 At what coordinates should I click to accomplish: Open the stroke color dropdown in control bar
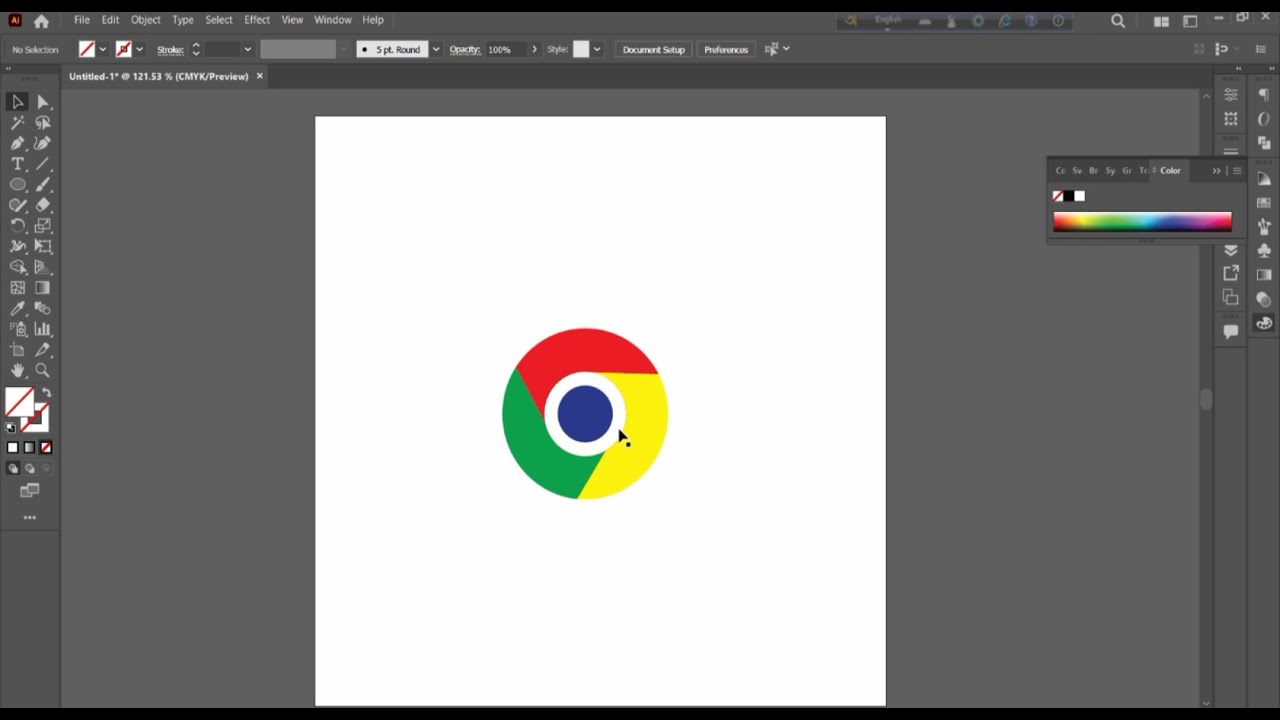pyautogui.click(x=139, y=49)
